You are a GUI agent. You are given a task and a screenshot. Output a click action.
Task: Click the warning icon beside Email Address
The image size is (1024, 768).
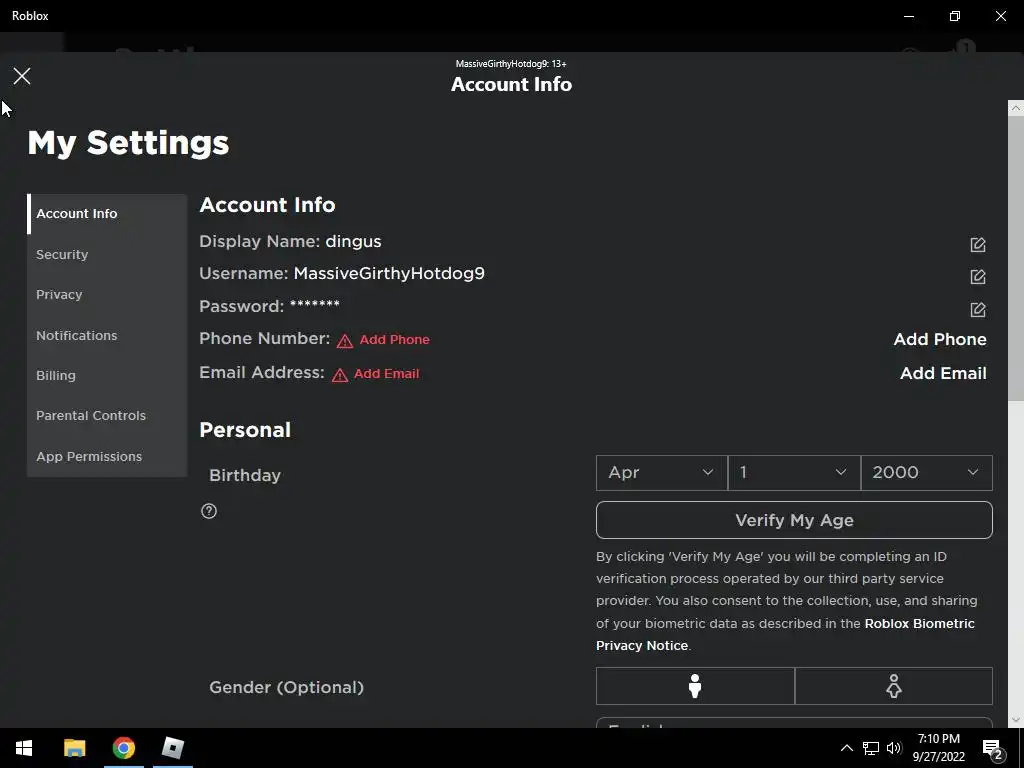[x=340, y=375]
